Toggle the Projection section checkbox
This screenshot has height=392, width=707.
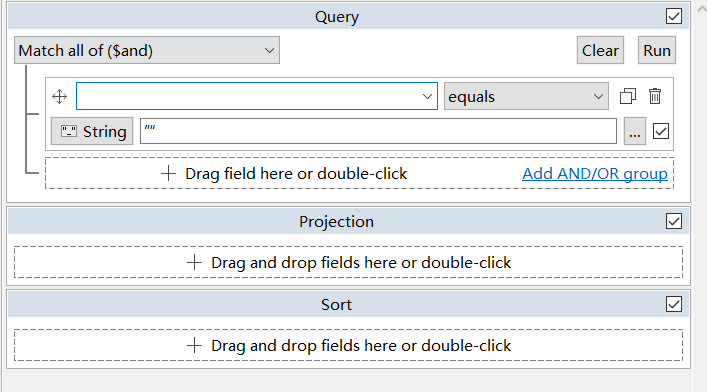pyautogui.click(x=674, y=221)
